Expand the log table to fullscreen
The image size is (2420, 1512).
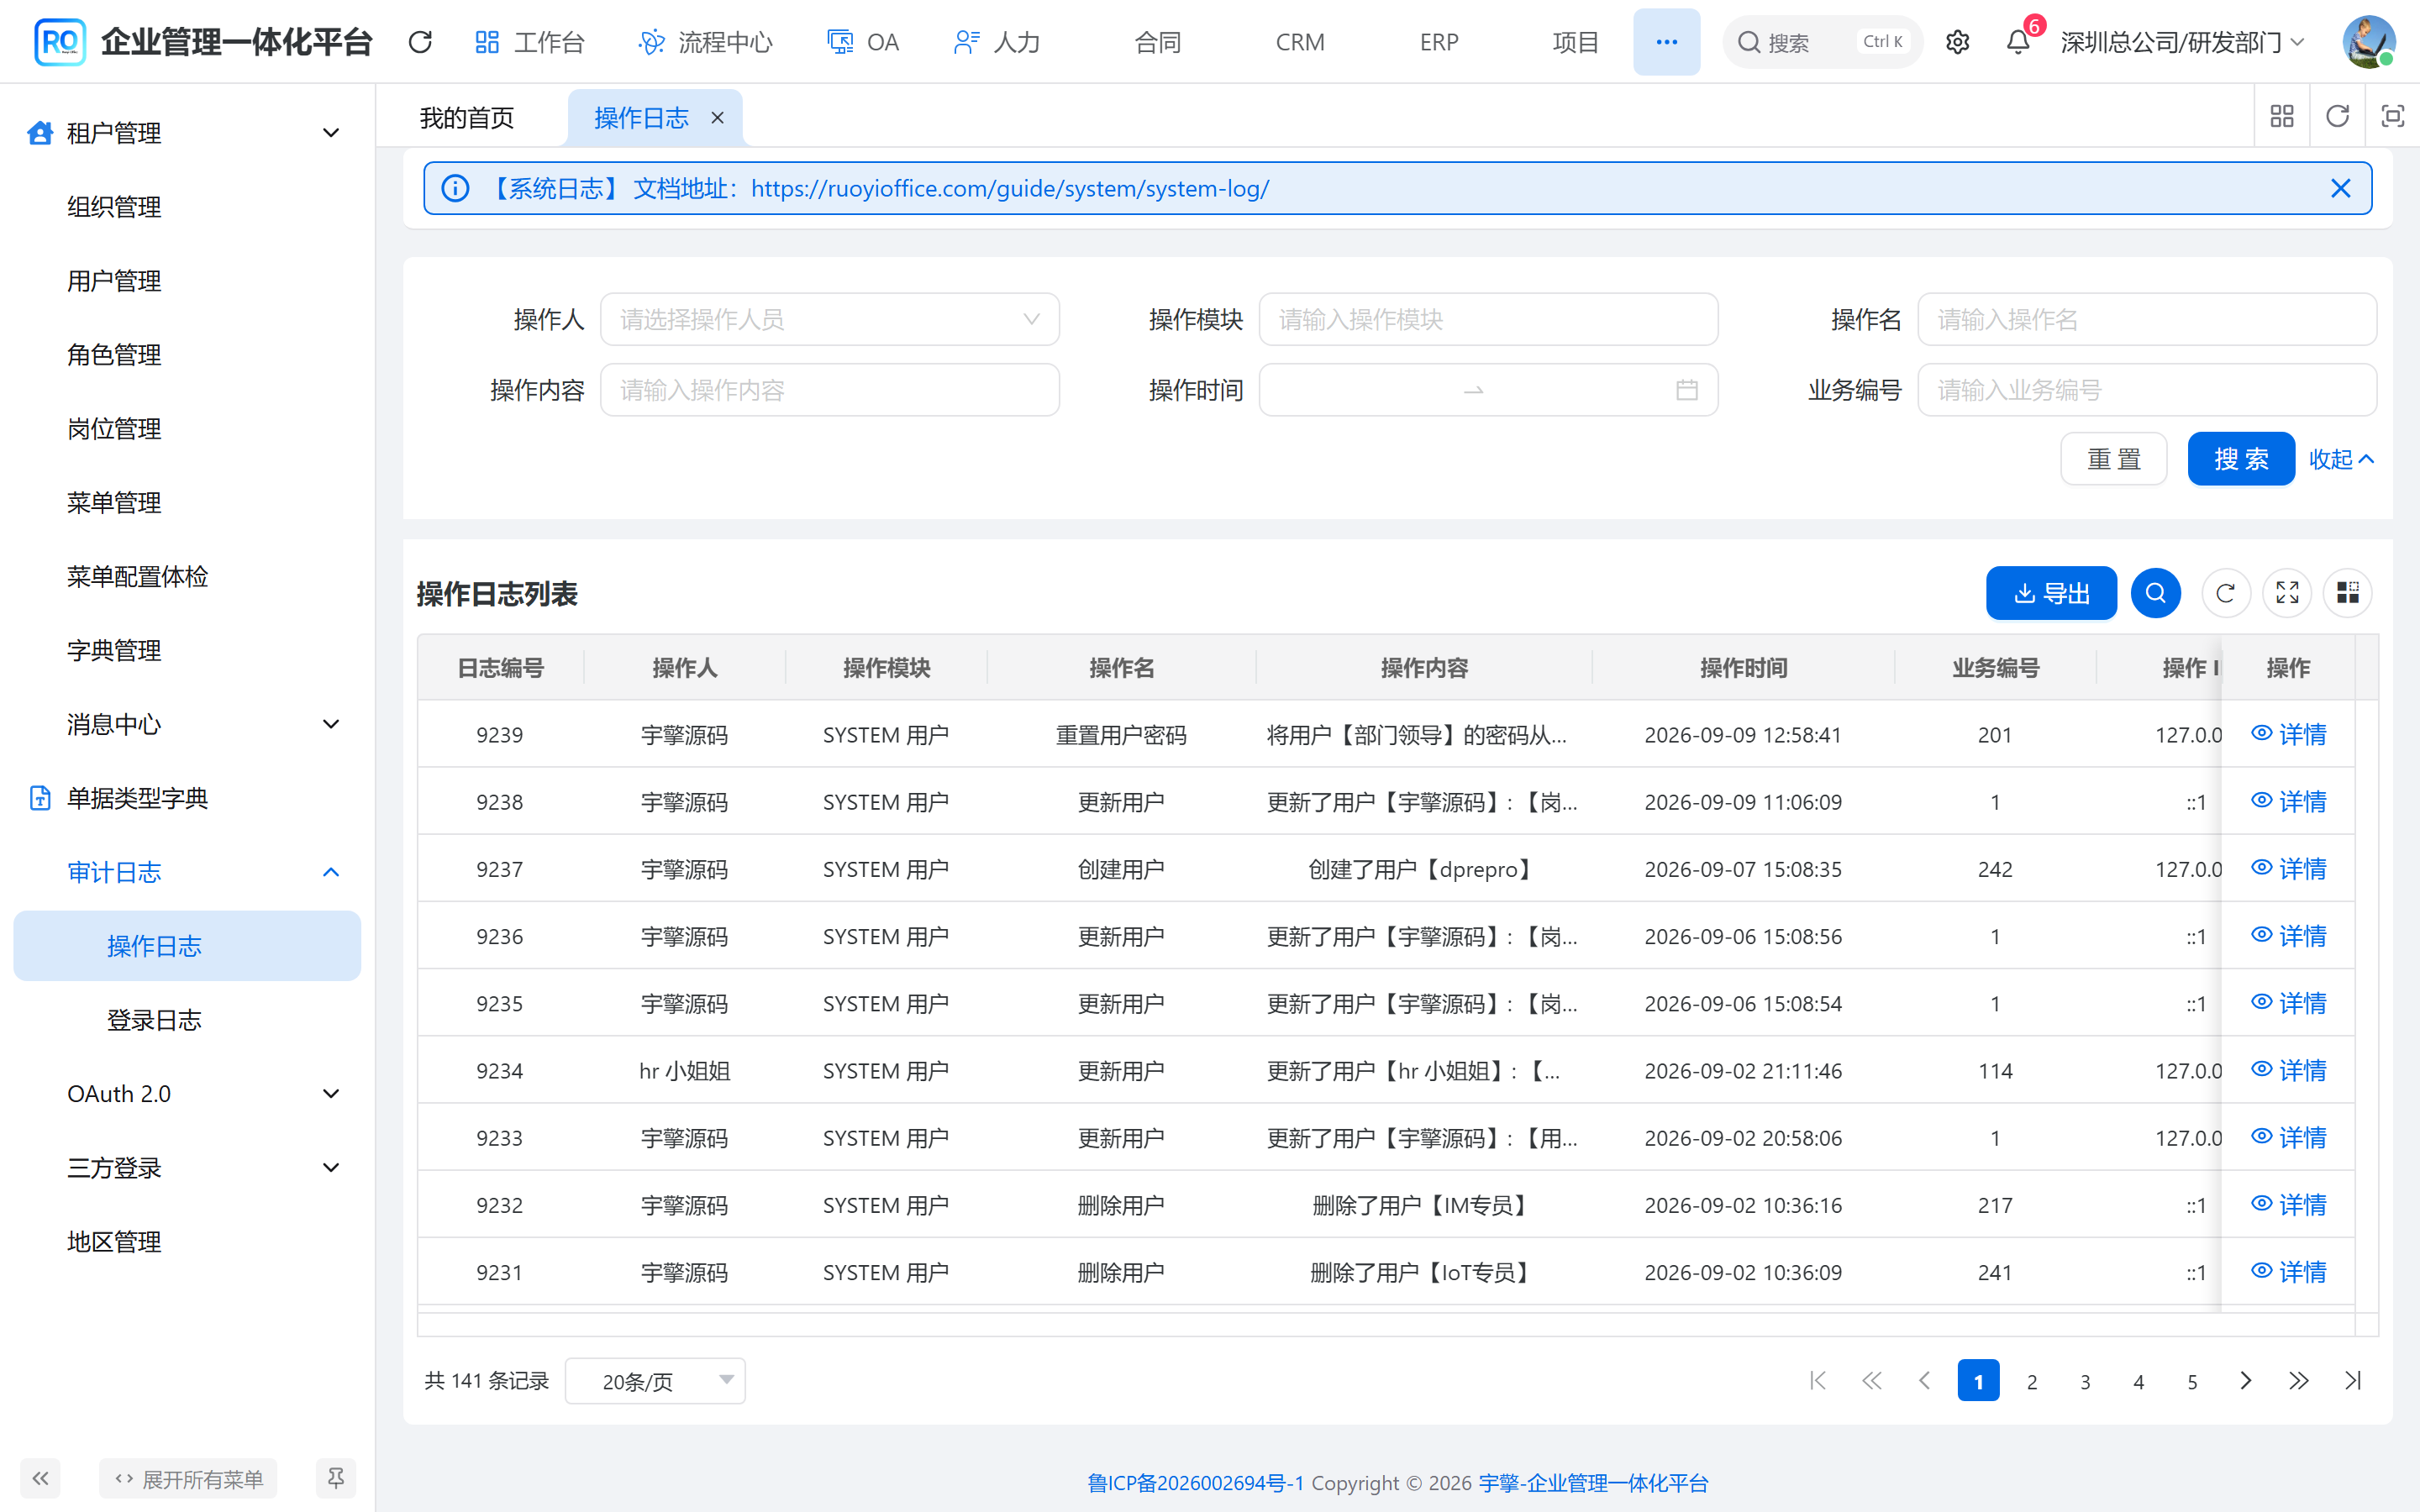click(2287, 593)
